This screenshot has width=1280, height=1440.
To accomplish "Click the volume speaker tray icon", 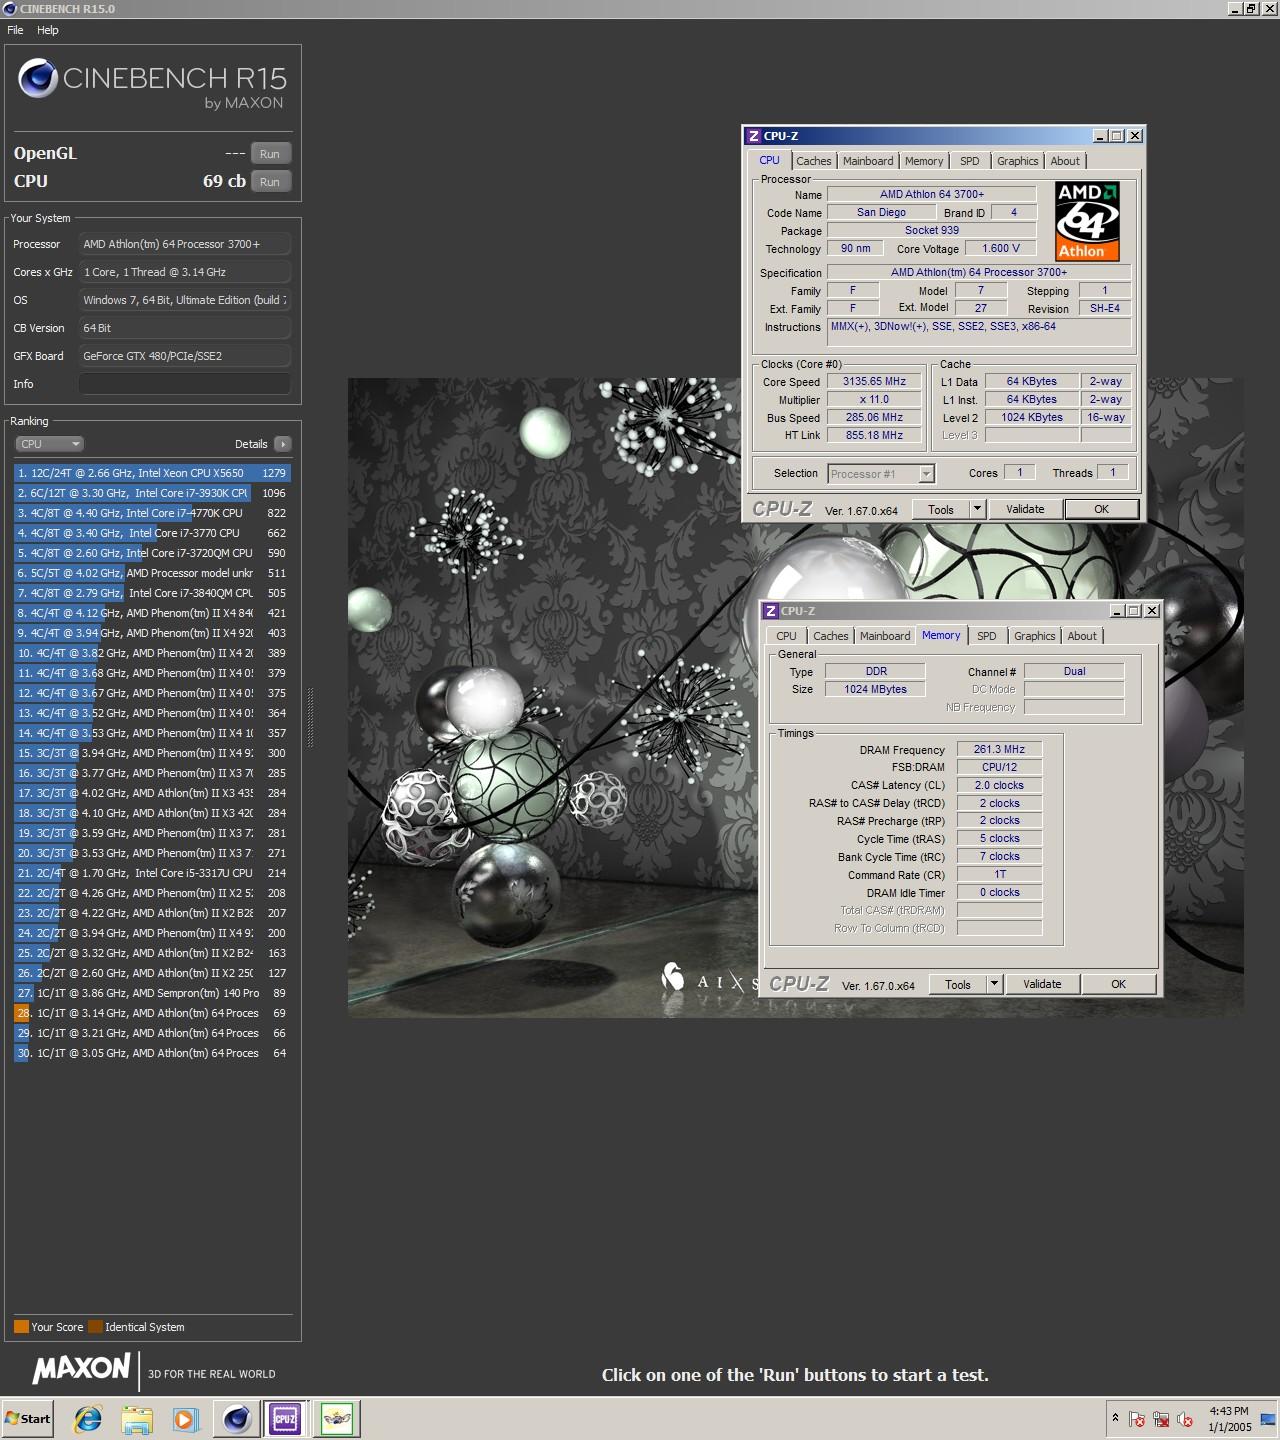I will coord(1185,1419).
